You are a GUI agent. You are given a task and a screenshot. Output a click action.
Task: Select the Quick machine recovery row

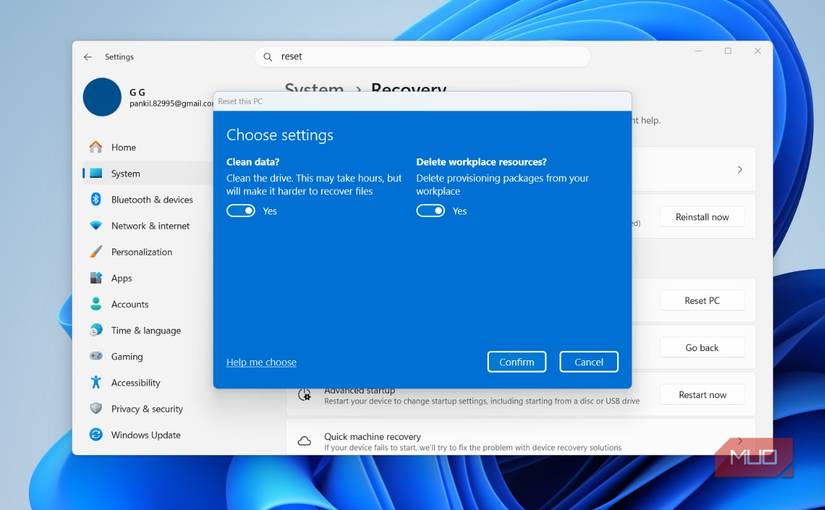tap(520, 438)
